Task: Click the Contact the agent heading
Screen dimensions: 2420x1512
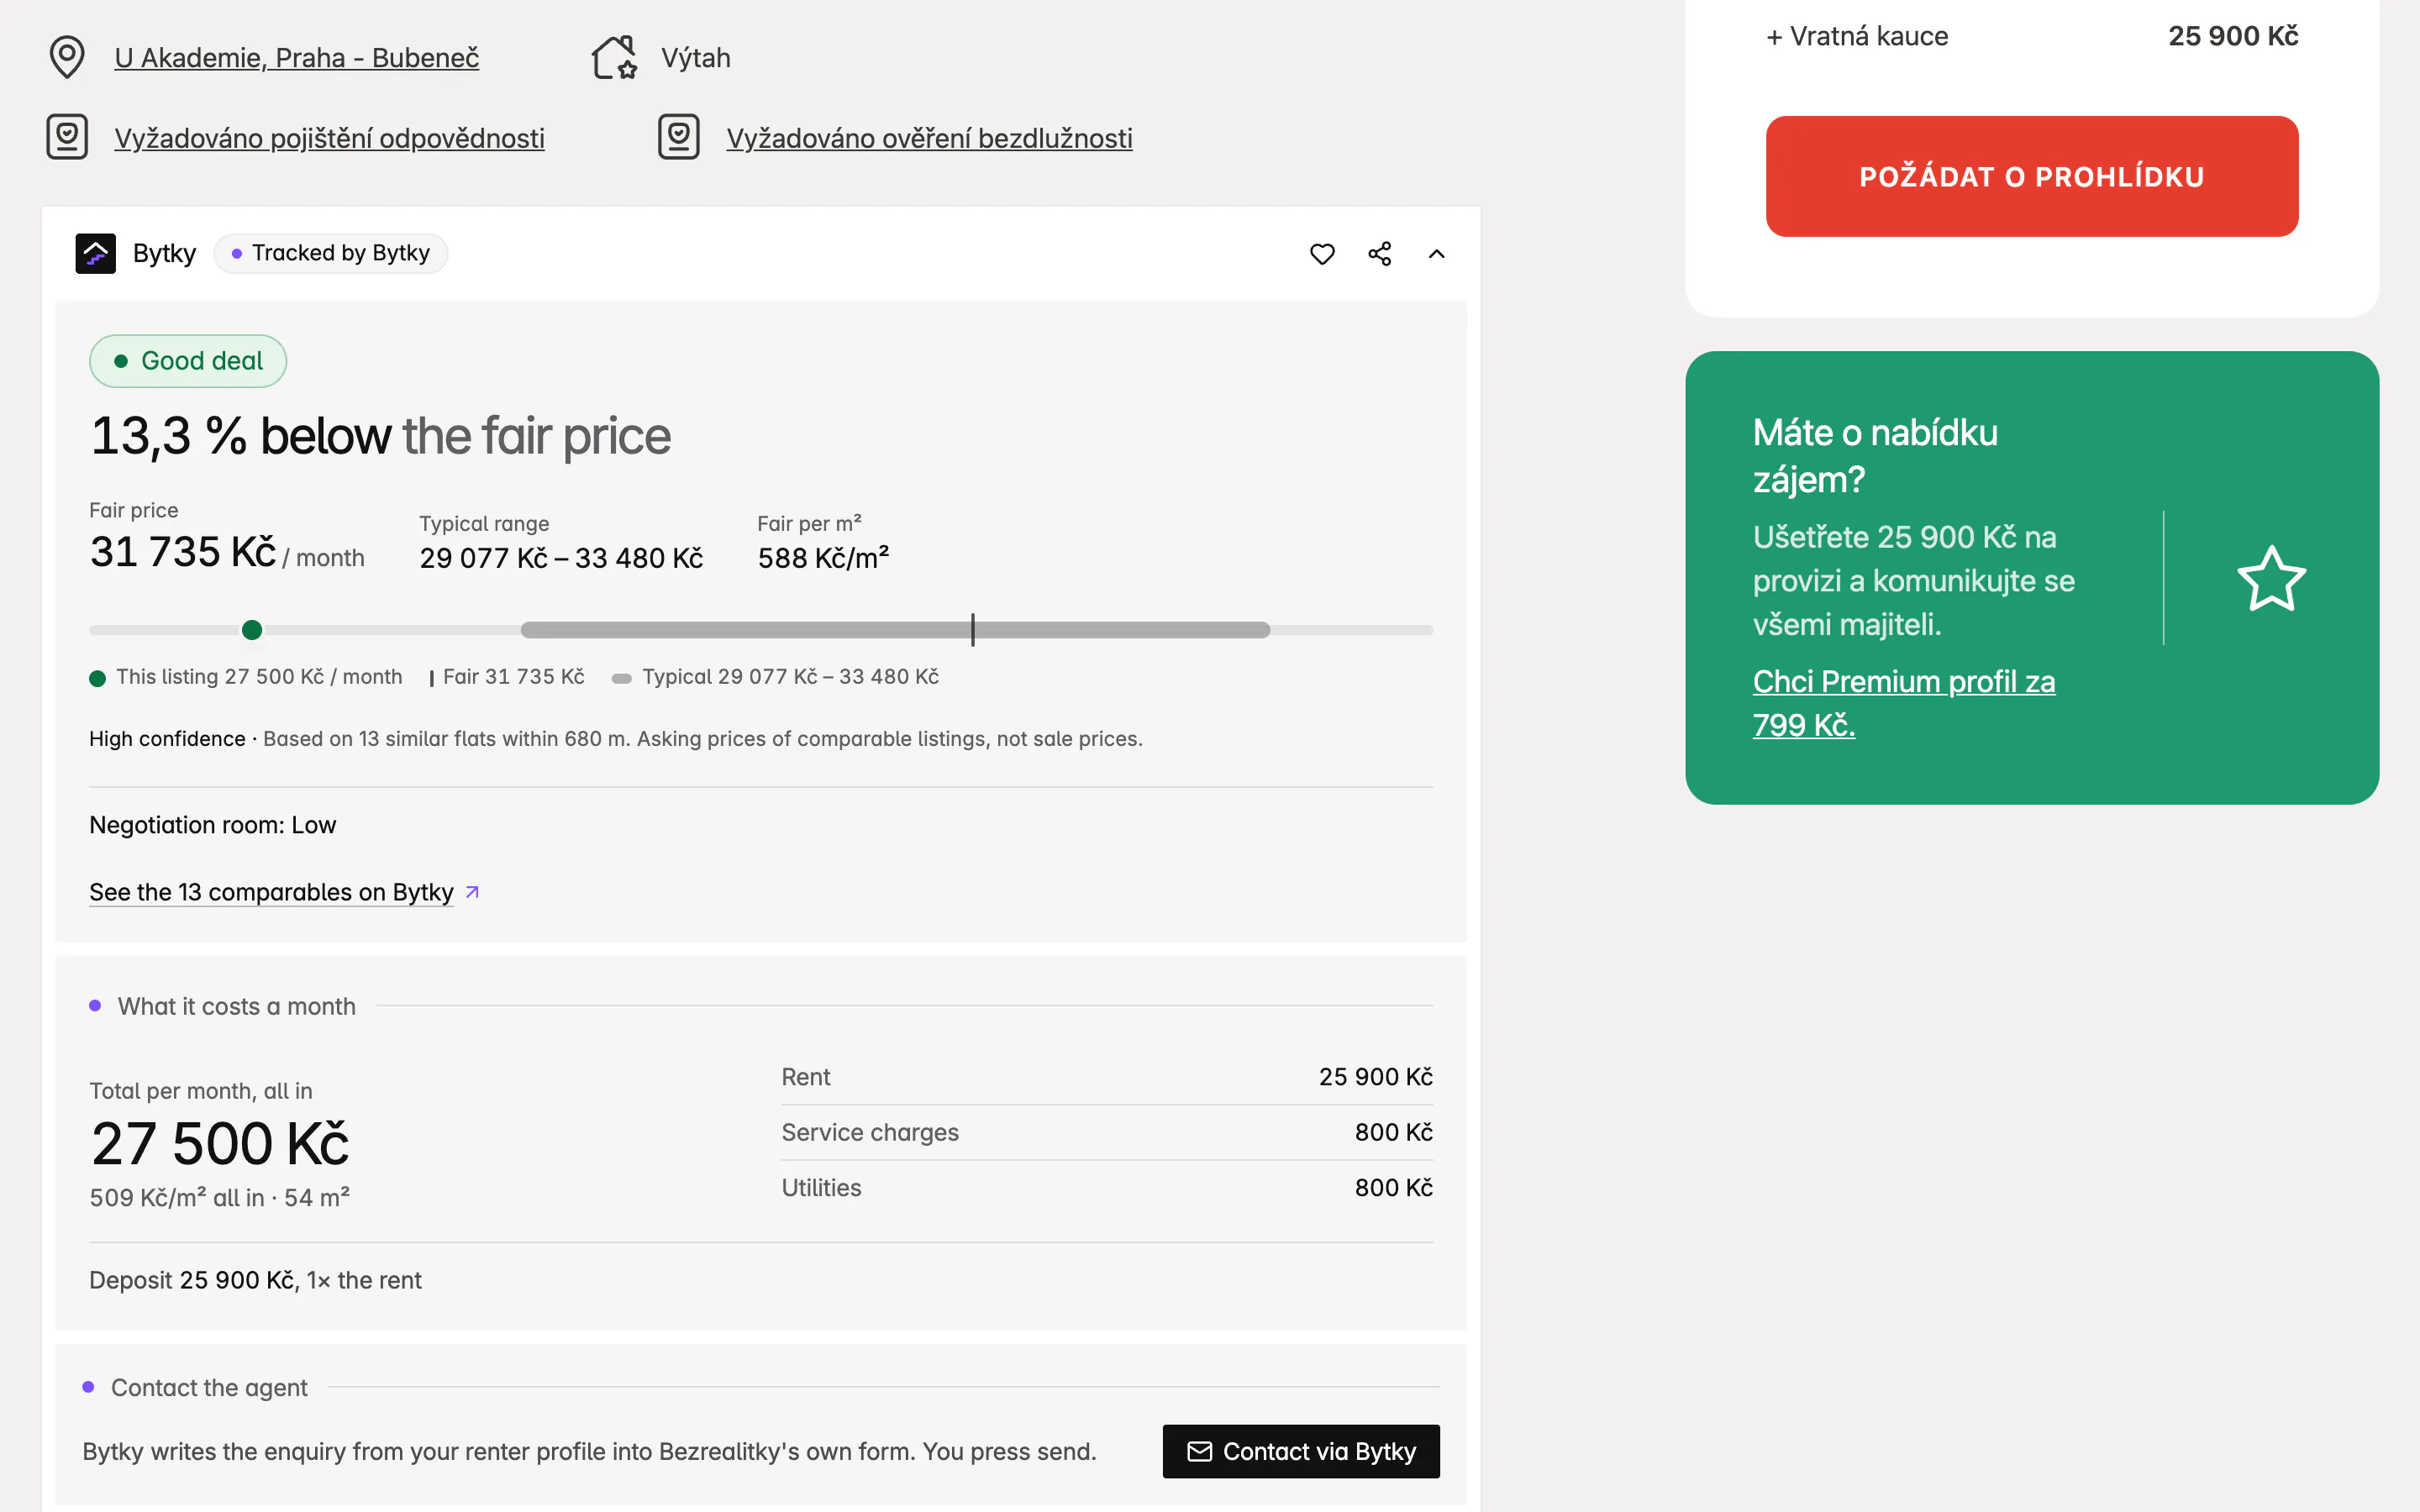Action: click(x=209, y=1388)
